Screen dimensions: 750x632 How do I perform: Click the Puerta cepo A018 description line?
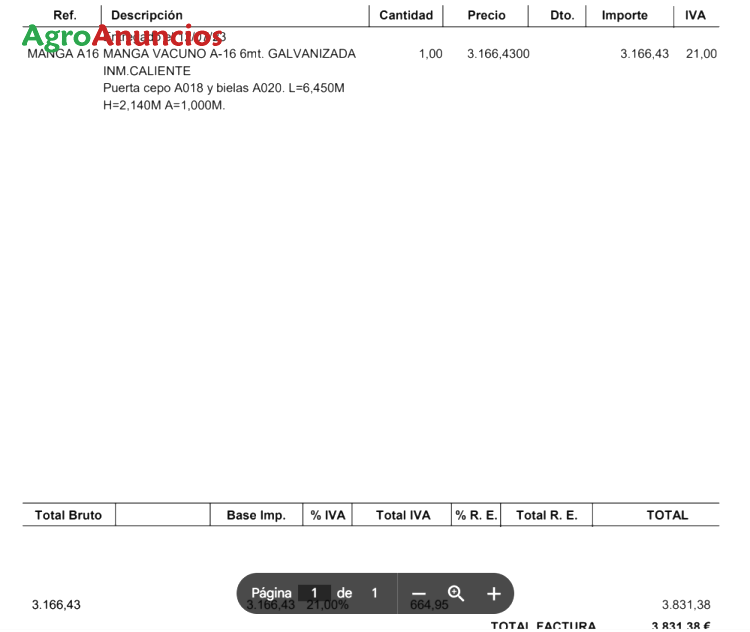[x=224, y=88]
